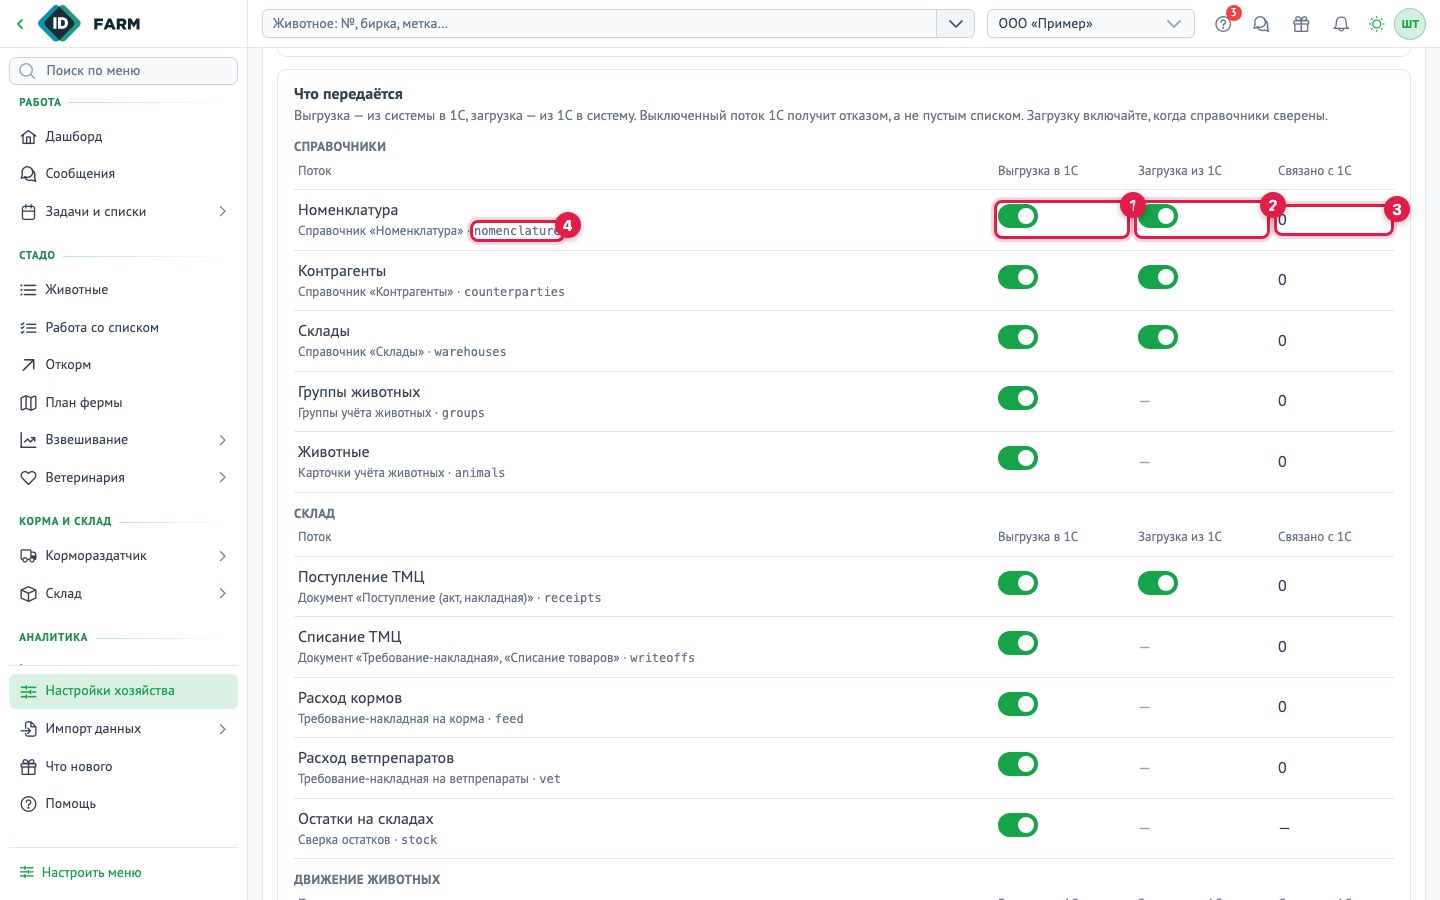Switch off Выгрузка в 1С for Группы животных
The width and height of the screenshot is (1440, 900).
coord(1018,398)
